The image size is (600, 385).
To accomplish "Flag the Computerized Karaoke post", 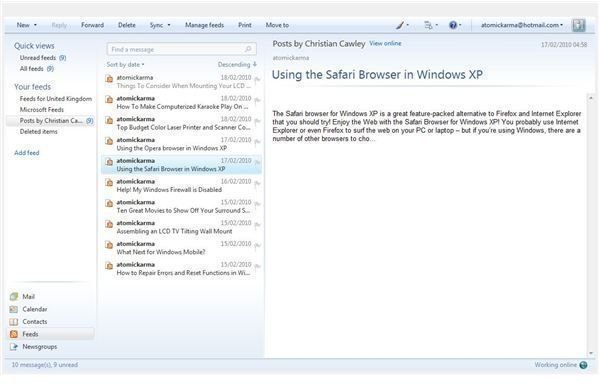I will [257, 100].
